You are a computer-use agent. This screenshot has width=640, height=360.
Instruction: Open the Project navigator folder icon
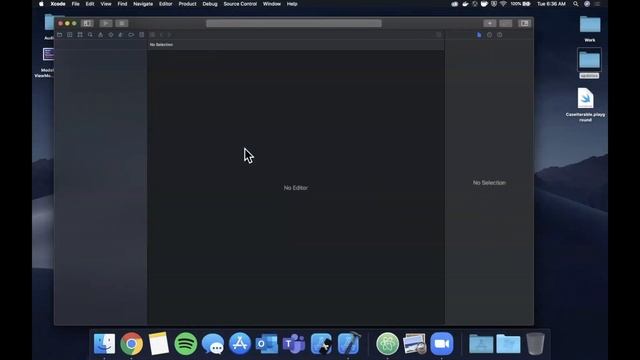click(x=60, y=35)
